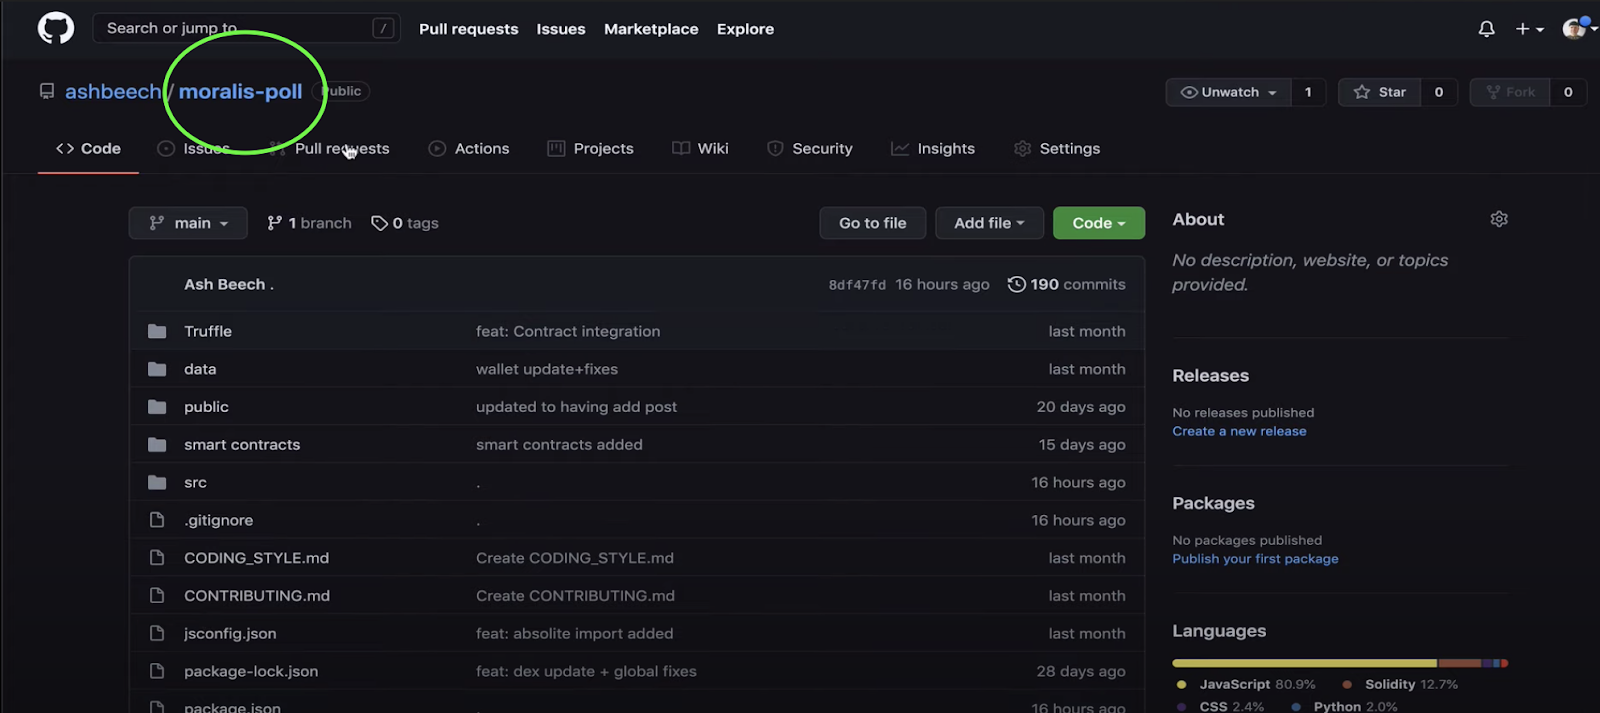The width and height of the screenshot is (1600, 713).
Task: Expand the main branch dropdown
Action: pyautogui.click(x=188, y=223)
